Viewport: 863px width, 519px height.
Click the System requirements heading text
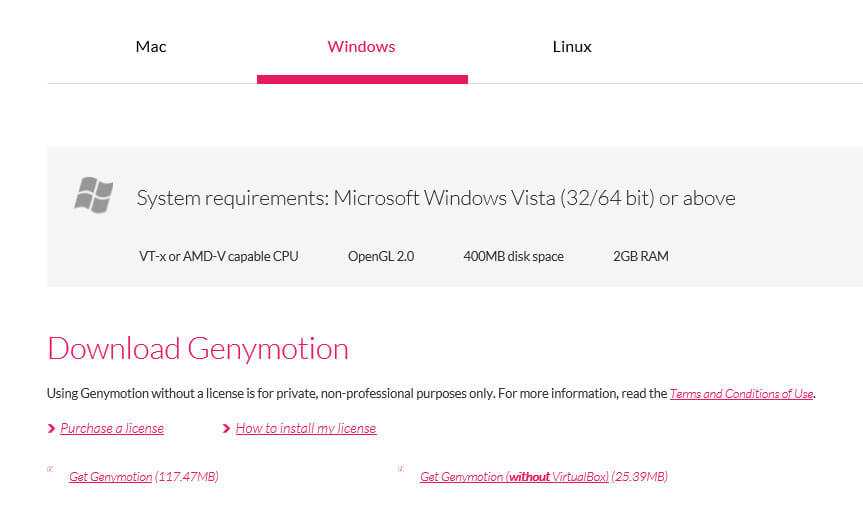(x=435, y=198)
